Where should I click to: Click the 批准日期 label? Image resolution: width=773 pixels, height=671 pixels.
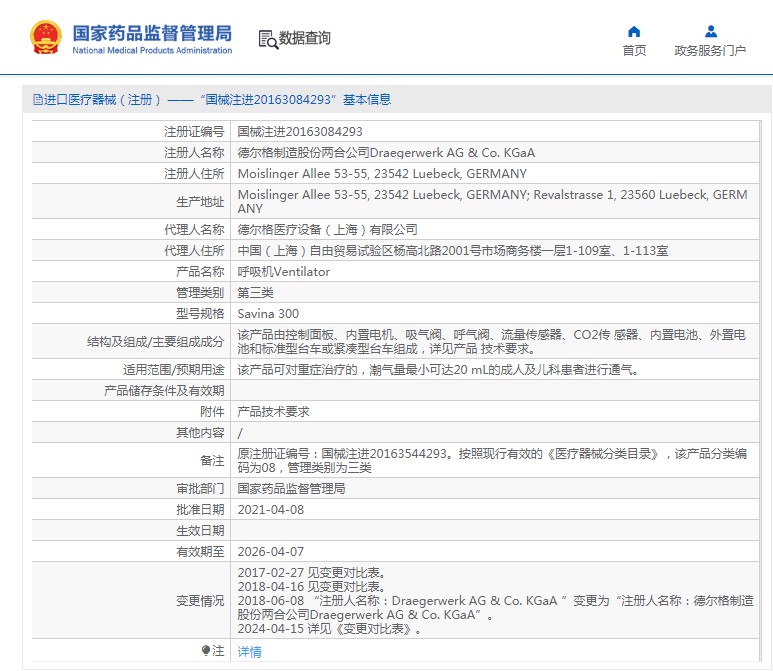(x=200, y=510)
